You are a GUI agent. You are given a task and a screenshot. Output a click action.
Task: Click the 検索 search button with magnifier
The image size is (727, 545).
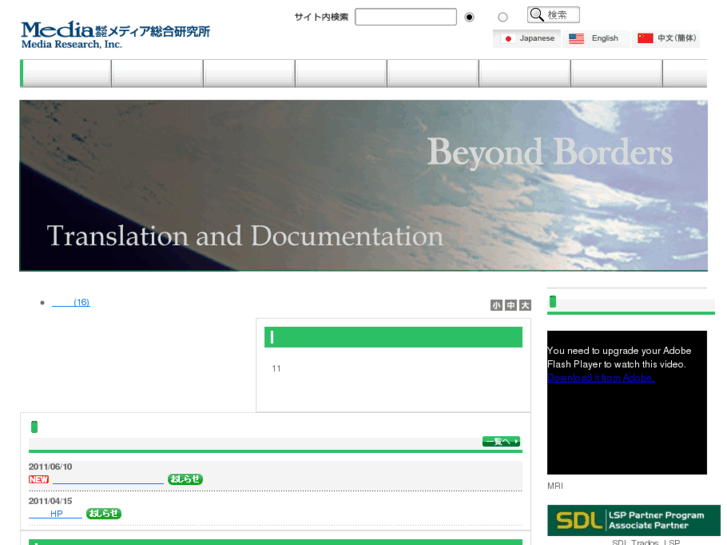553,15
